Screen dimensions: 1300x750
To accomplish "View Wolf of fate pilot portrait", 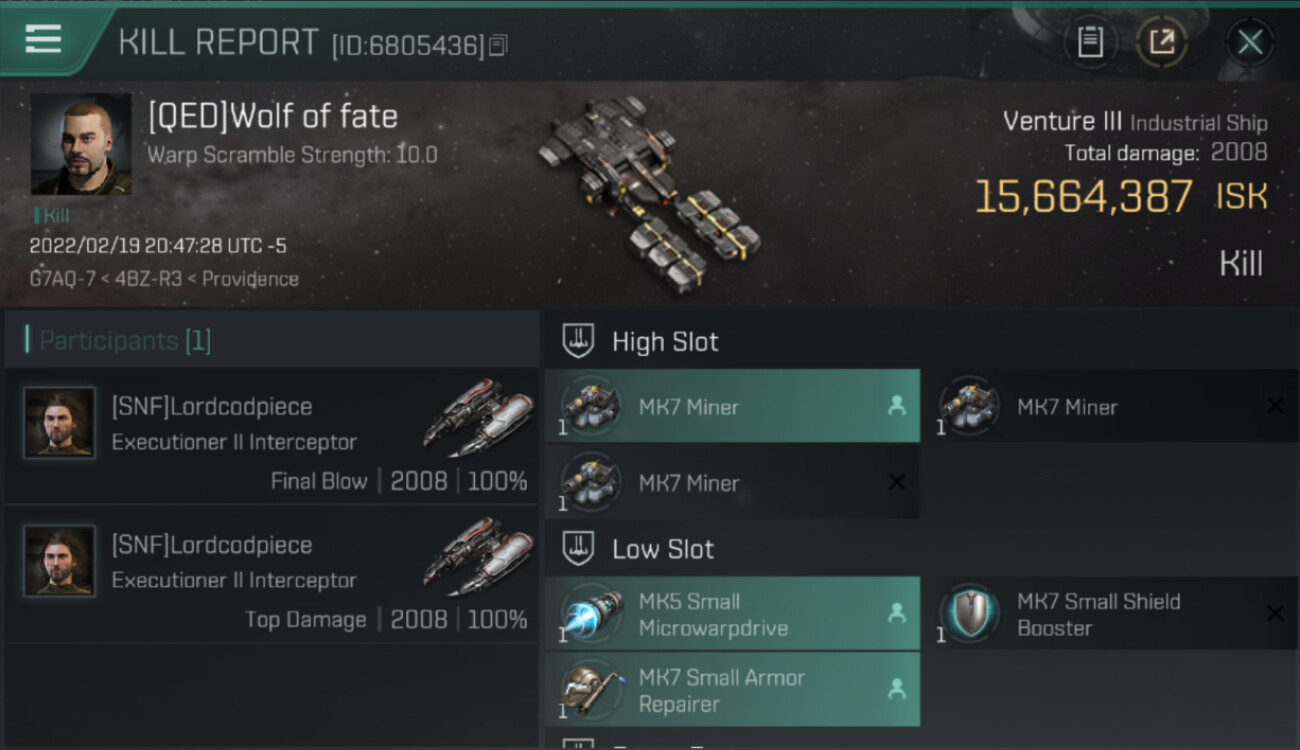I will [81, 144].
